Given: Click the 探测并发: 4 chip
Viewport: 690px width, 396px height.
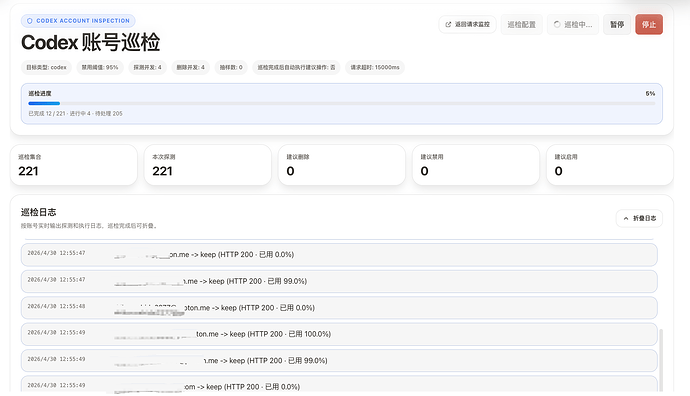Looking at the screenshot, I should coord(147,67).
